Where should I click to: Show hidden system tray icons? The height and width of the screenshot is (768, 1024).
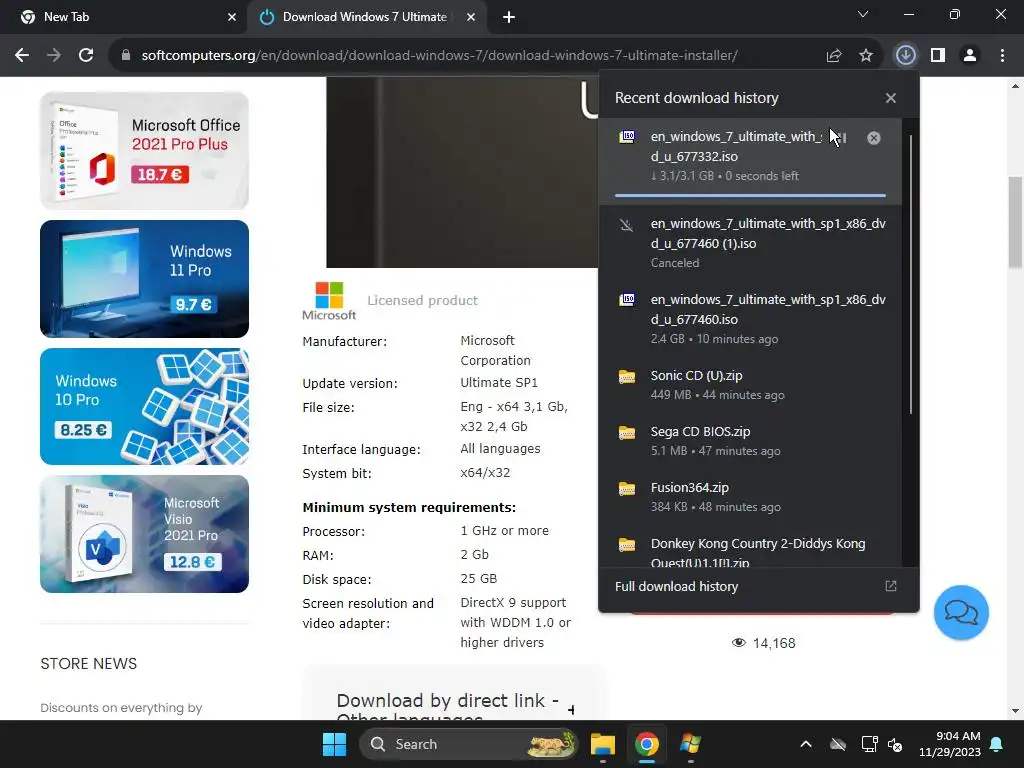coord(806,744)
